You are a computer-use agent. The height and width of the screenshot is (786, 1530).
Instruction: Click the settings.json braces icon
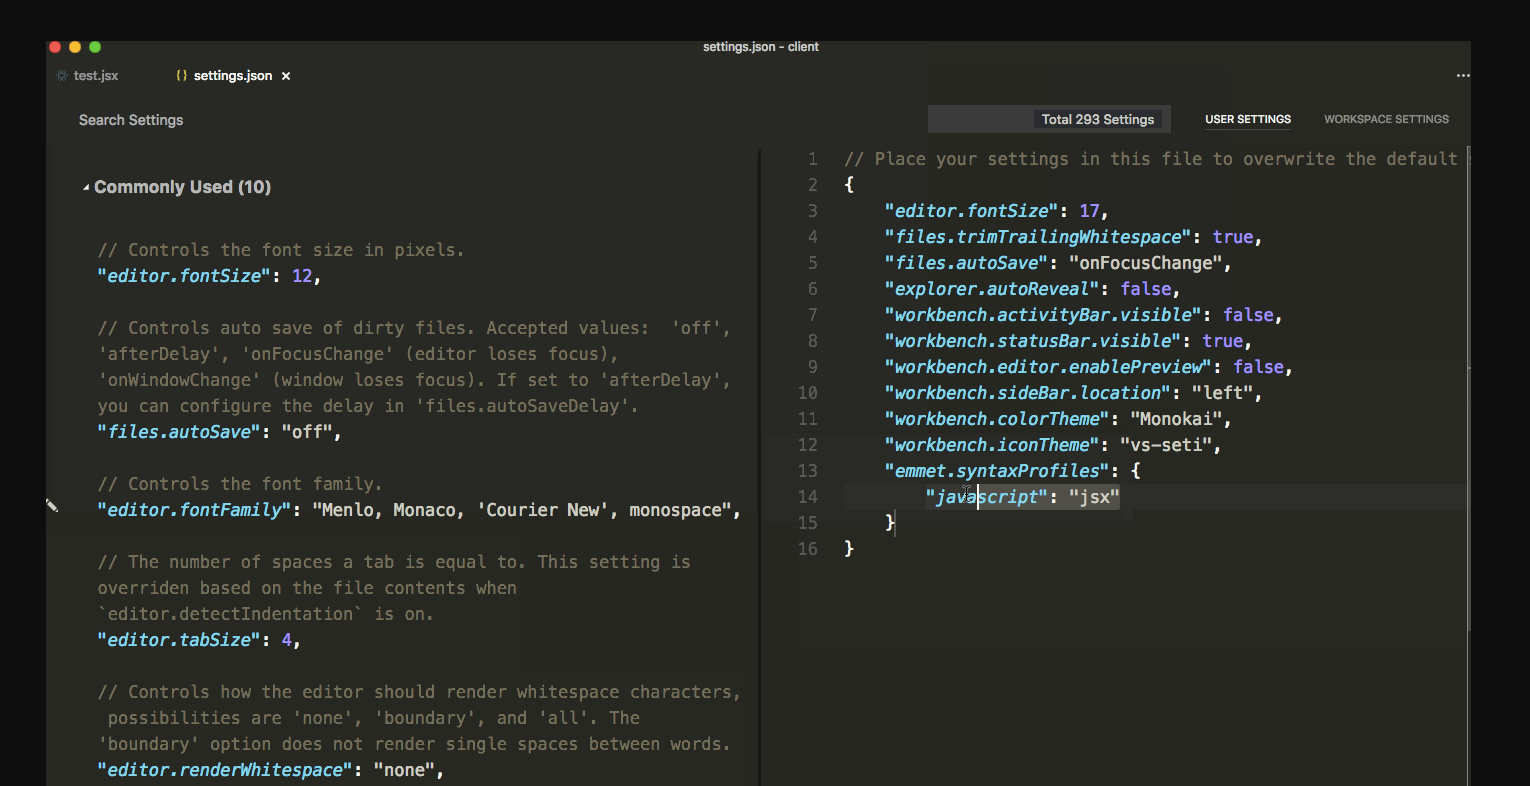pyautogui.click(x=181, y=76)
